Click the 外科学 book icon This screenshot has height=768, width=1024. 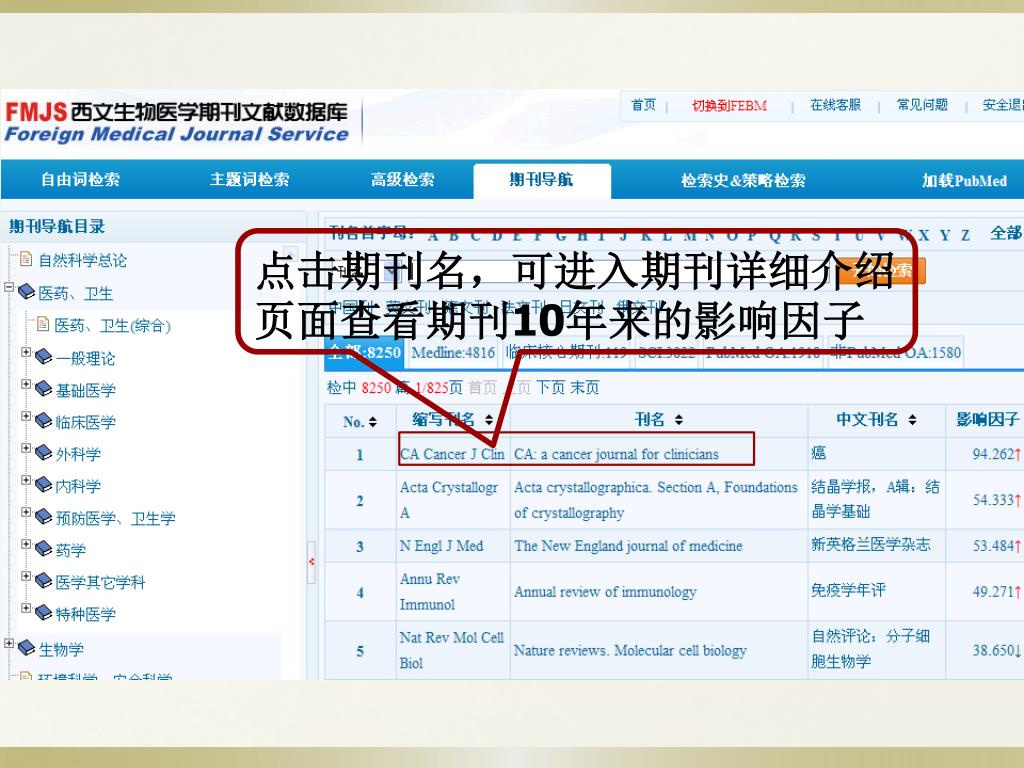[x=43, y=453]
